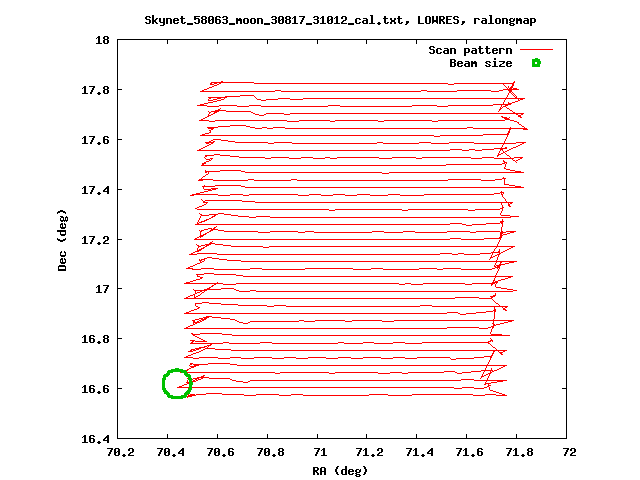
Task: Click y-axis tick label 16.8
Action: 95,339
